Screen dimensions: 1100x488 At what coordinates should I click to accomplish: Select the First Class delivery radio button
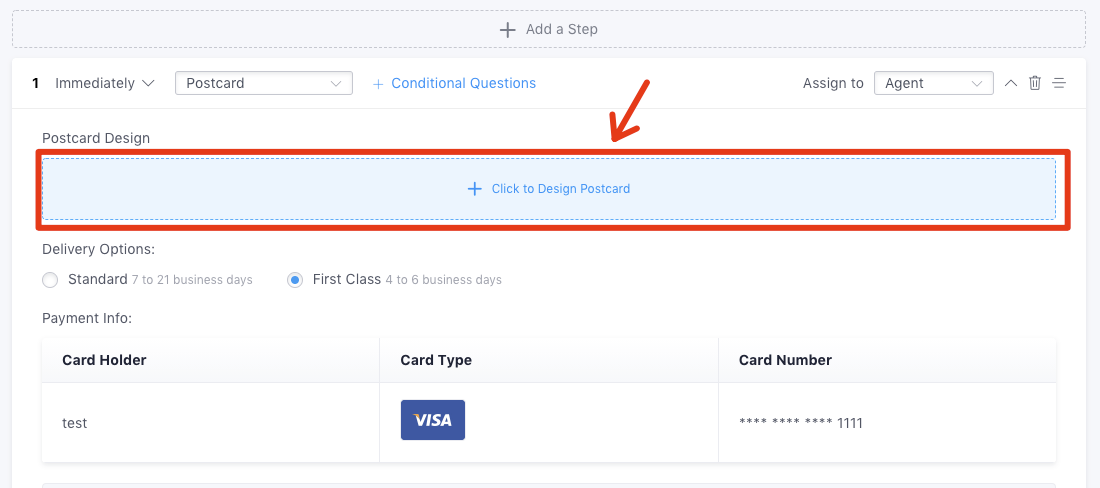295,280
